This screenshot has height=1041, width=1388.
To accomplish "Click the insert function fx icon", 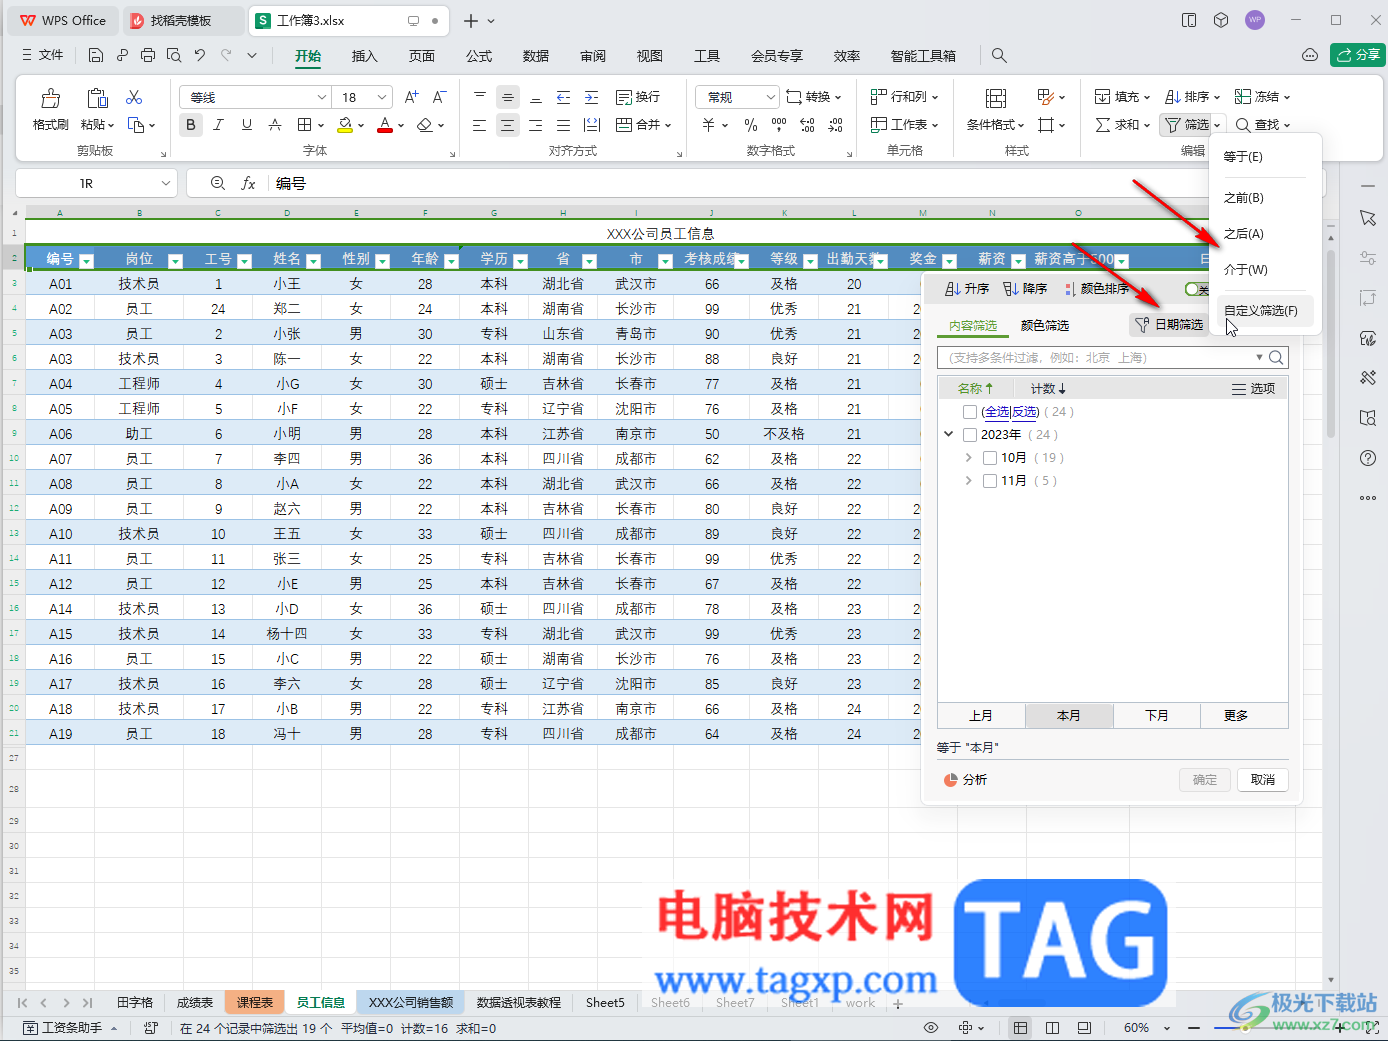I will (248, 183).
